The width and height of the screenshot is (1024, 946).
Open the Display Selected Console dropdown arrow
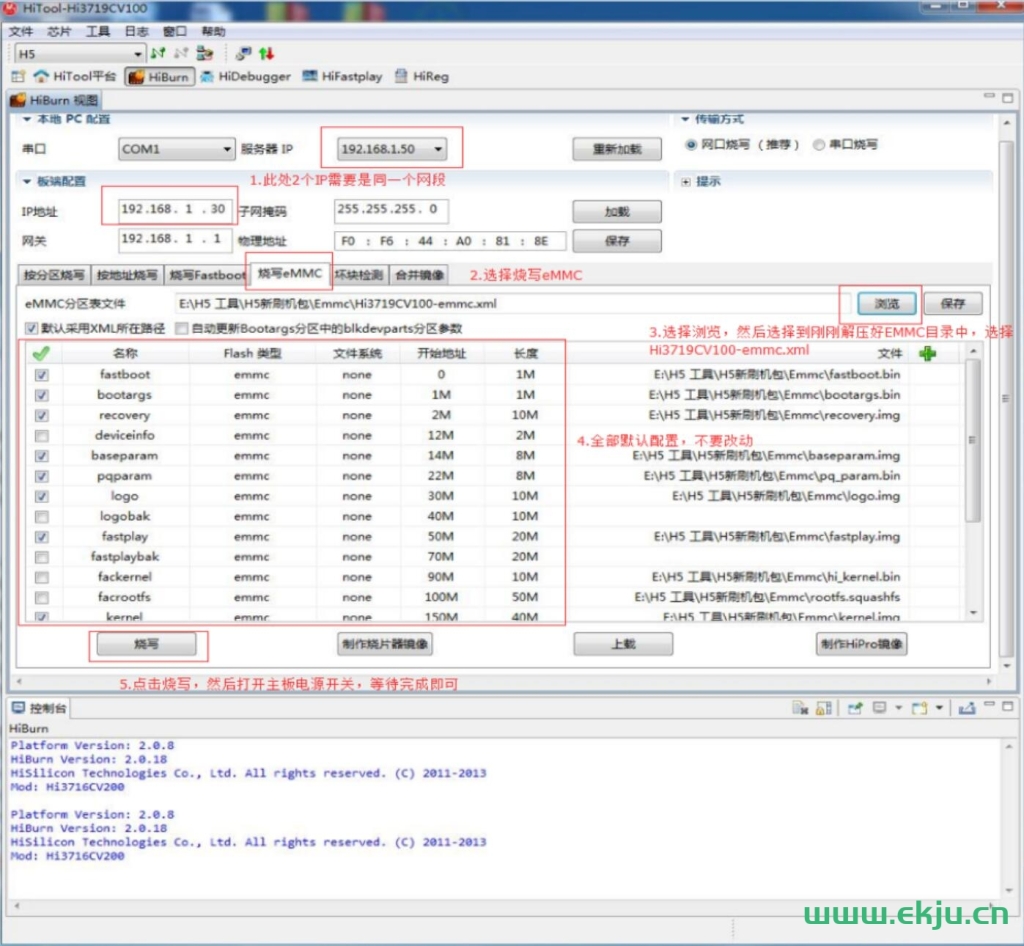[899, 708]
